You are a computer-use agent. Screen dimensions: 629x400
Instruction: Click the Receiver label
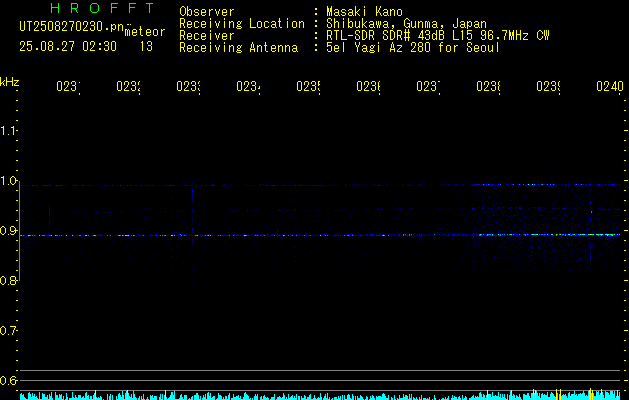pyautogui.click(x=207, y=36)
